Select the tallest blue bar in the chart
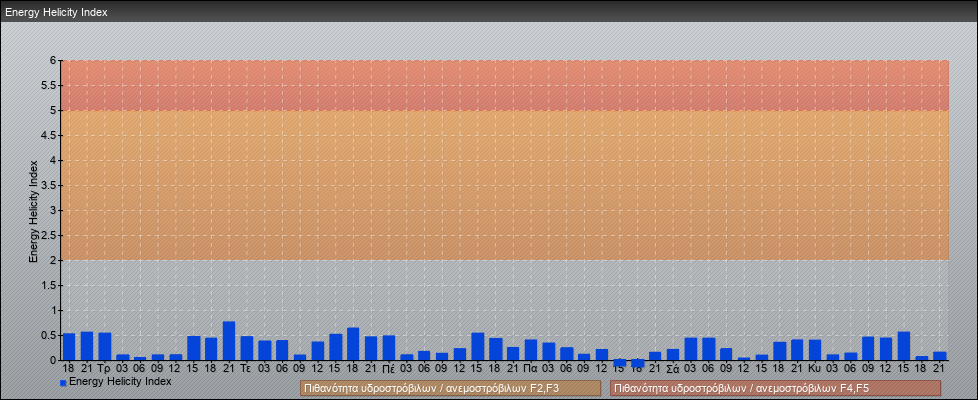 (x=229, y=341)
